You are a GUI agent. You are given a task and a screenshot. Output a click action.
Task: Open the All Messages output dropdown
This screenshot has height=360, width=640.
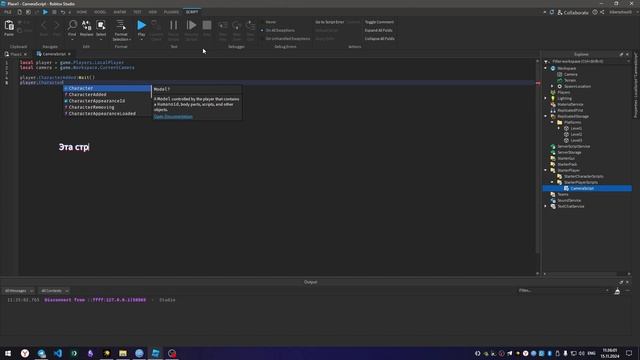(x=19, y=291)
